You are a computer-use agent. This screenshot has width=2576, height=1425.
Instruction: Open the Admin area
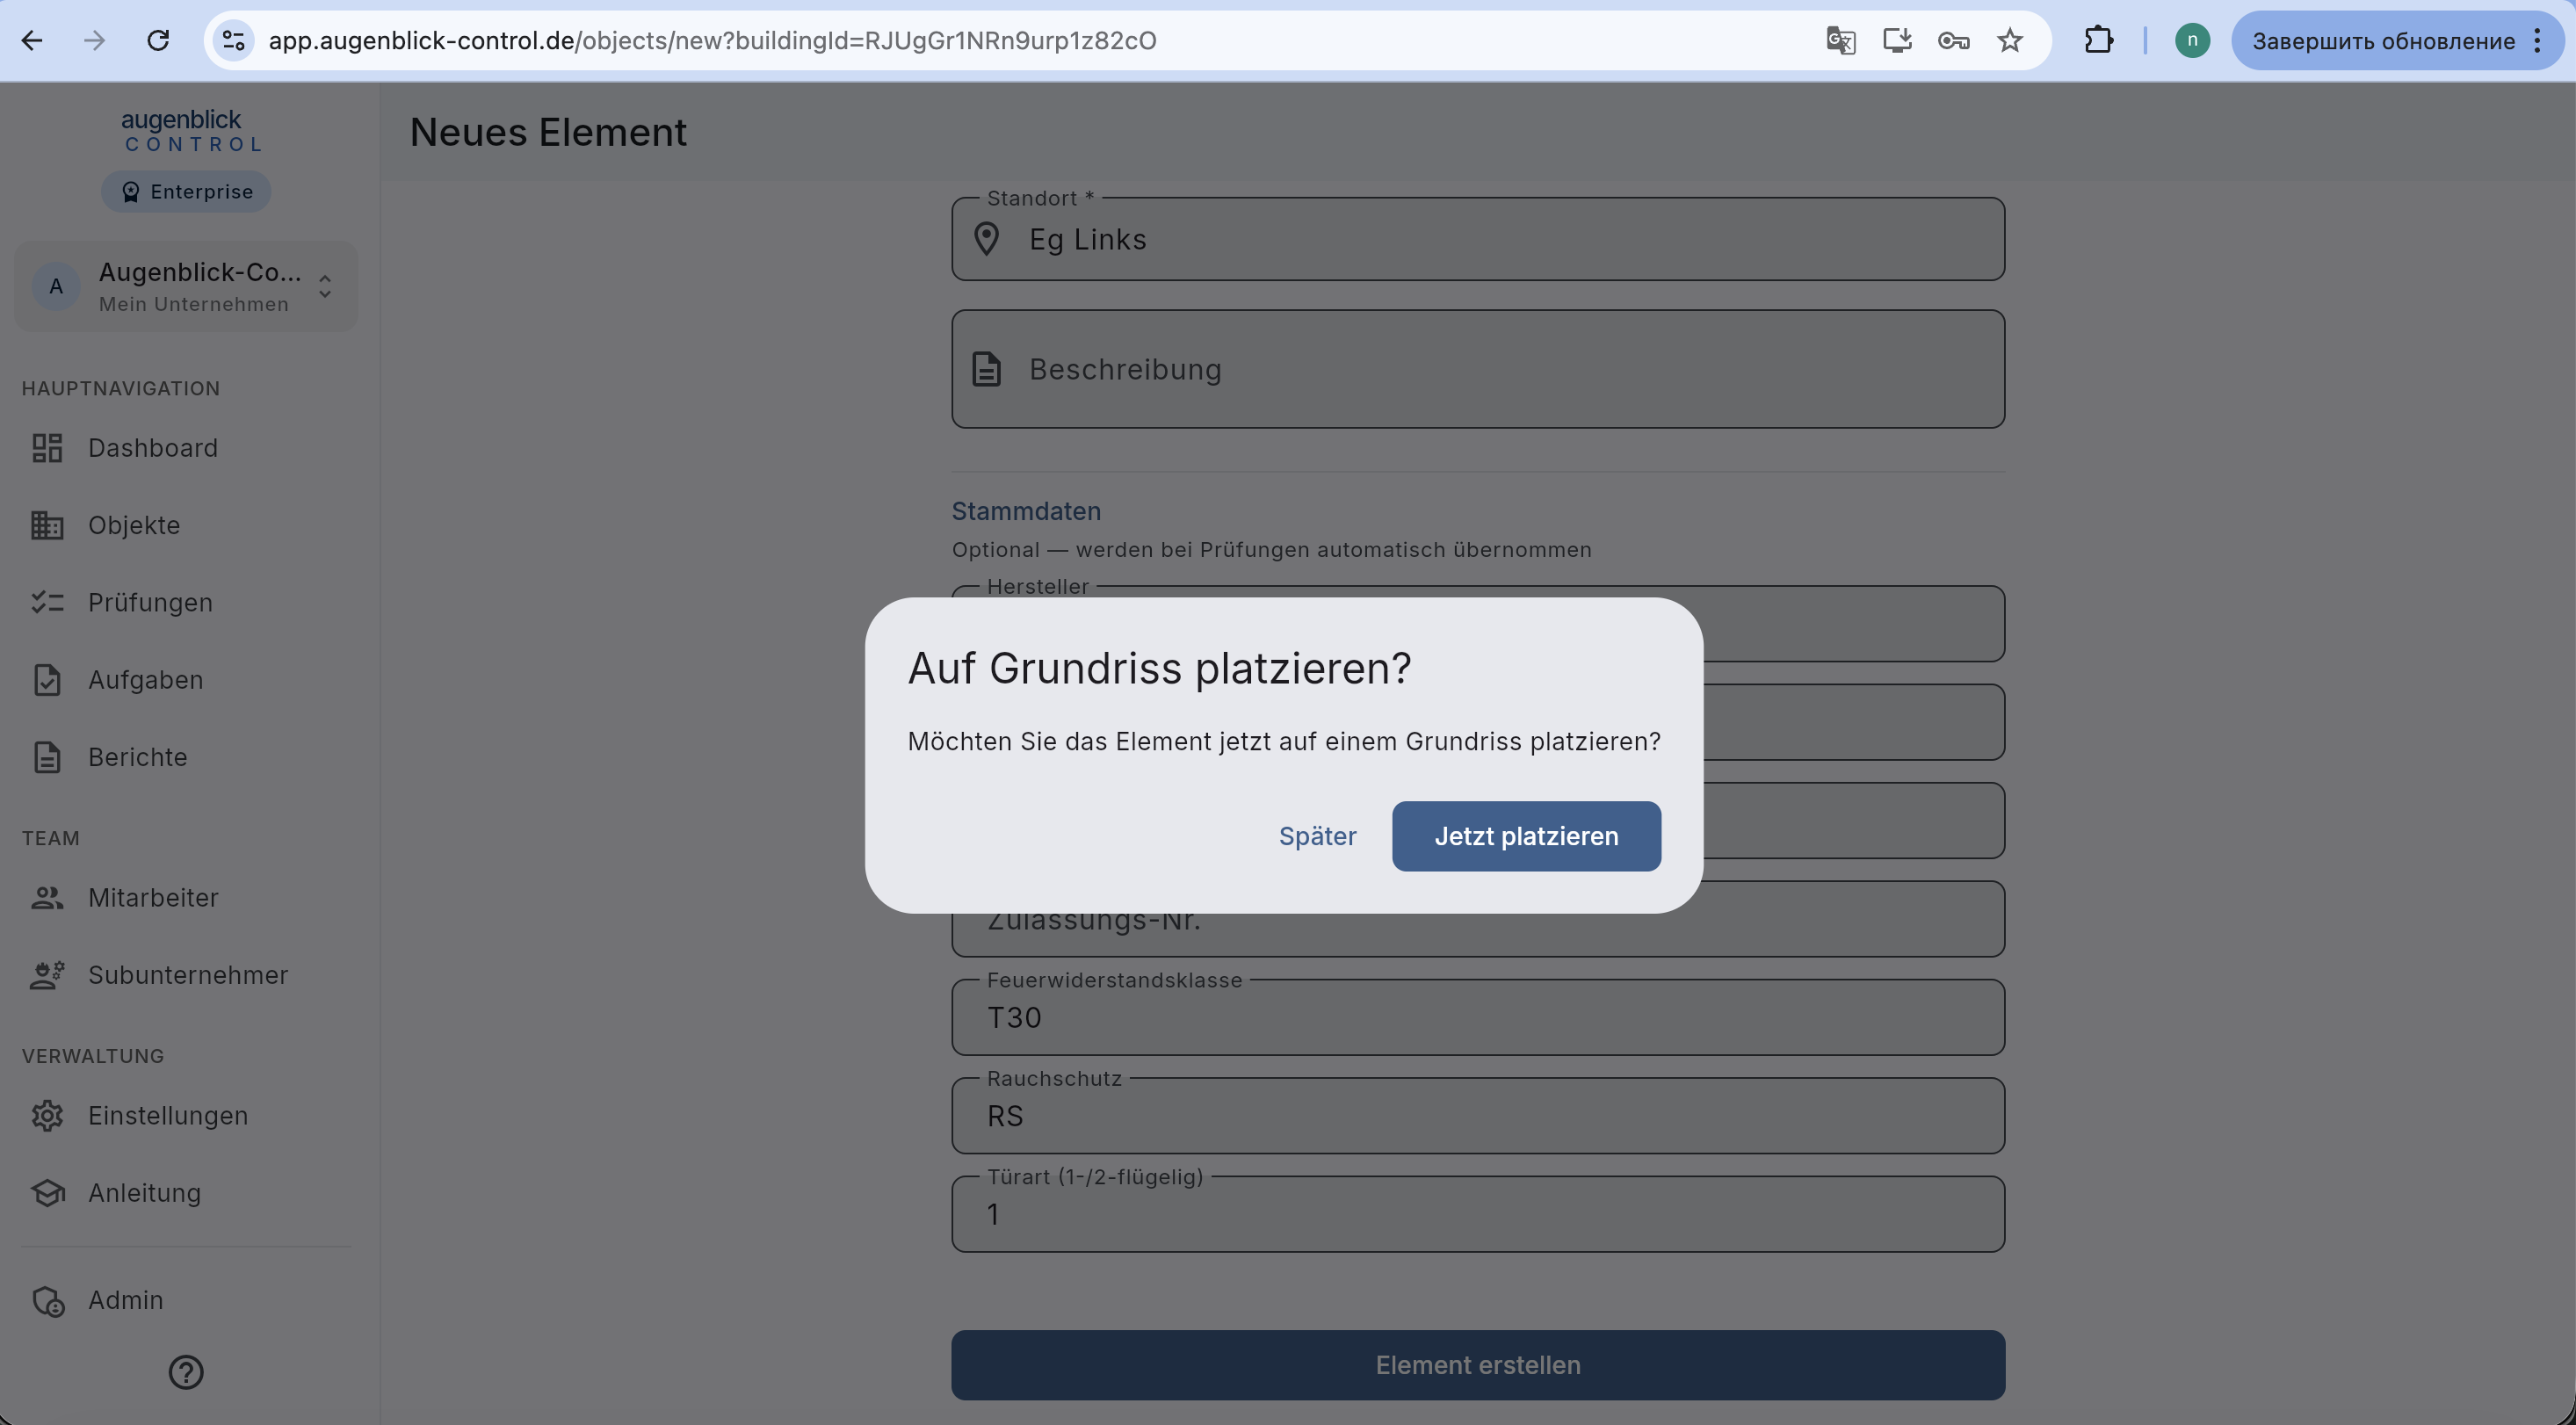(x=186, y=1300)
